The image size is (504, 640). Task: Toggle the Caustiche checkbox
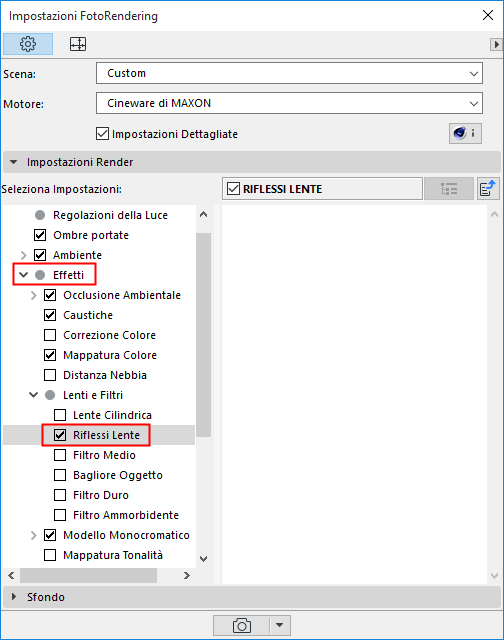50,315
